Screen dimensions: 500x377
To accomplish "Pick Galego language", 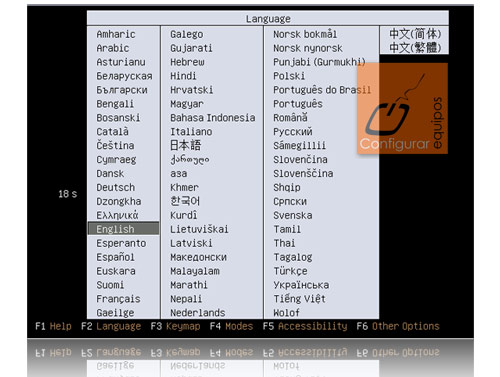I will pyautogui.click(x=187, y=34).
